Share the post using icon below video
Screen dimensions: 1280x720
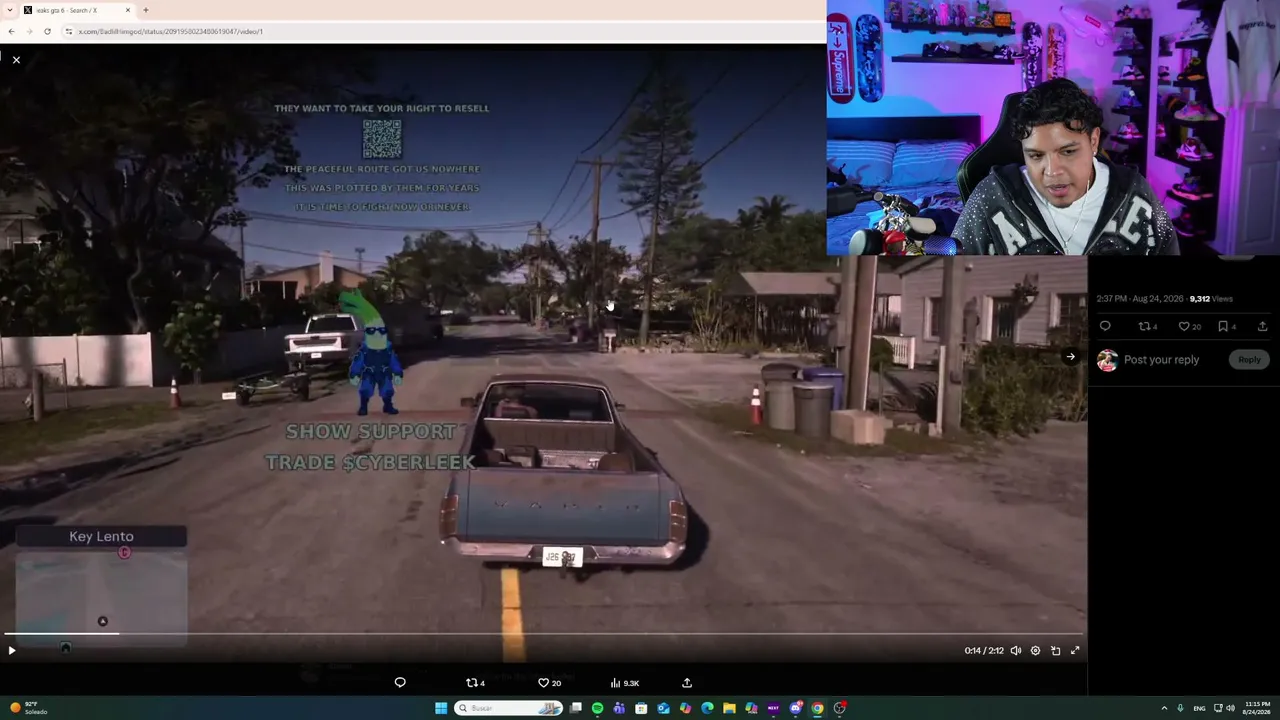[x=687, y=683]
